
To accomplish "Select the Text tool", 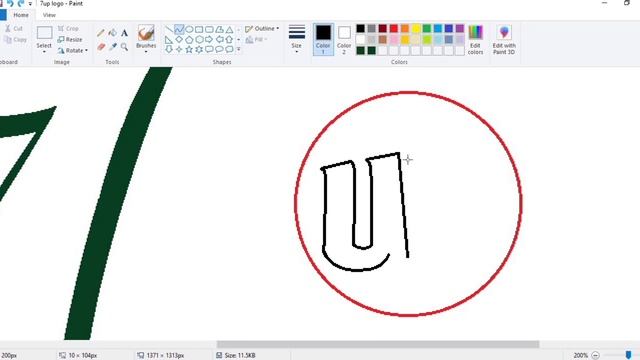I will 124,33.
